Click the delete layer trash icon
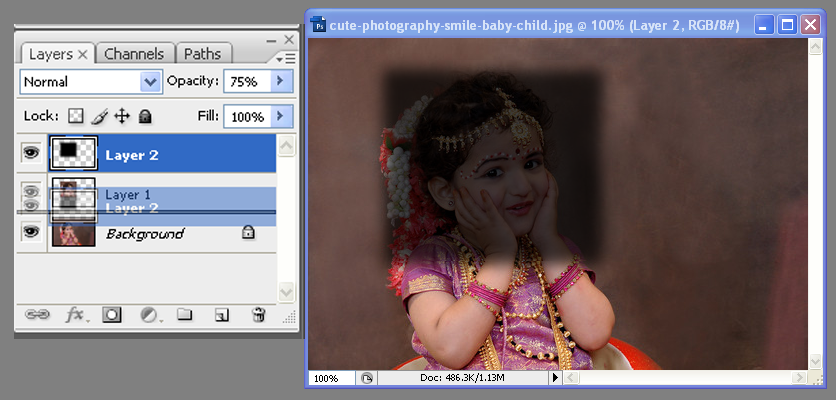836x400 pixels. pos(258,314)
